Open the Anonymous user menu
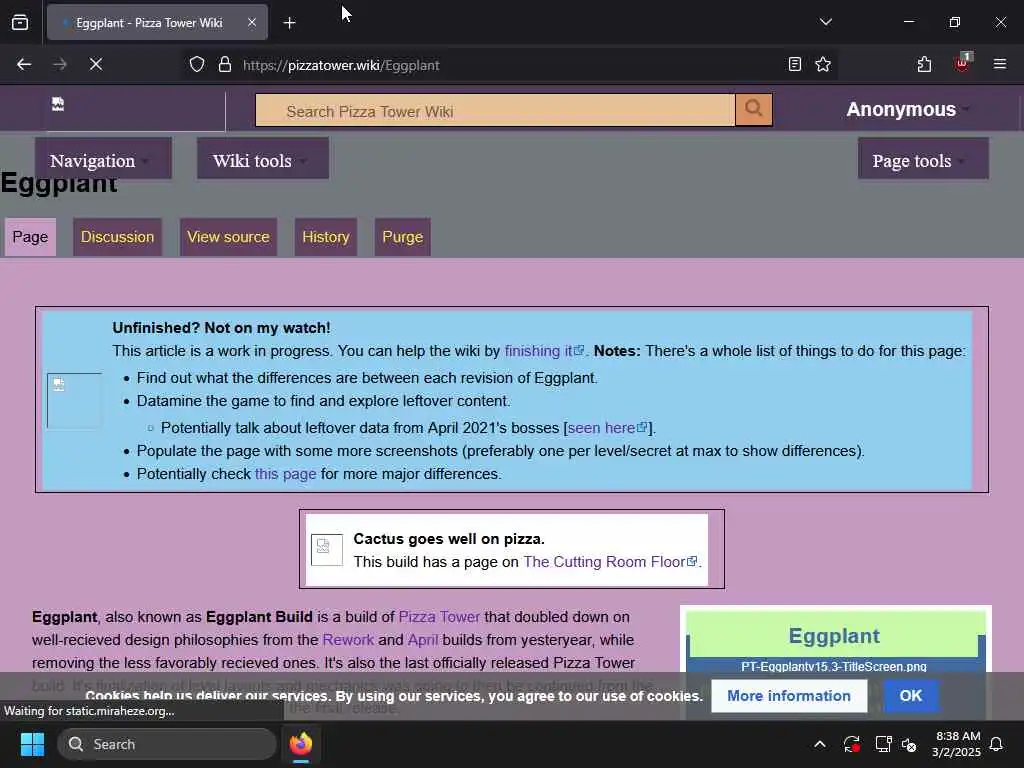The image size is (1024, 768). [908, 109]
